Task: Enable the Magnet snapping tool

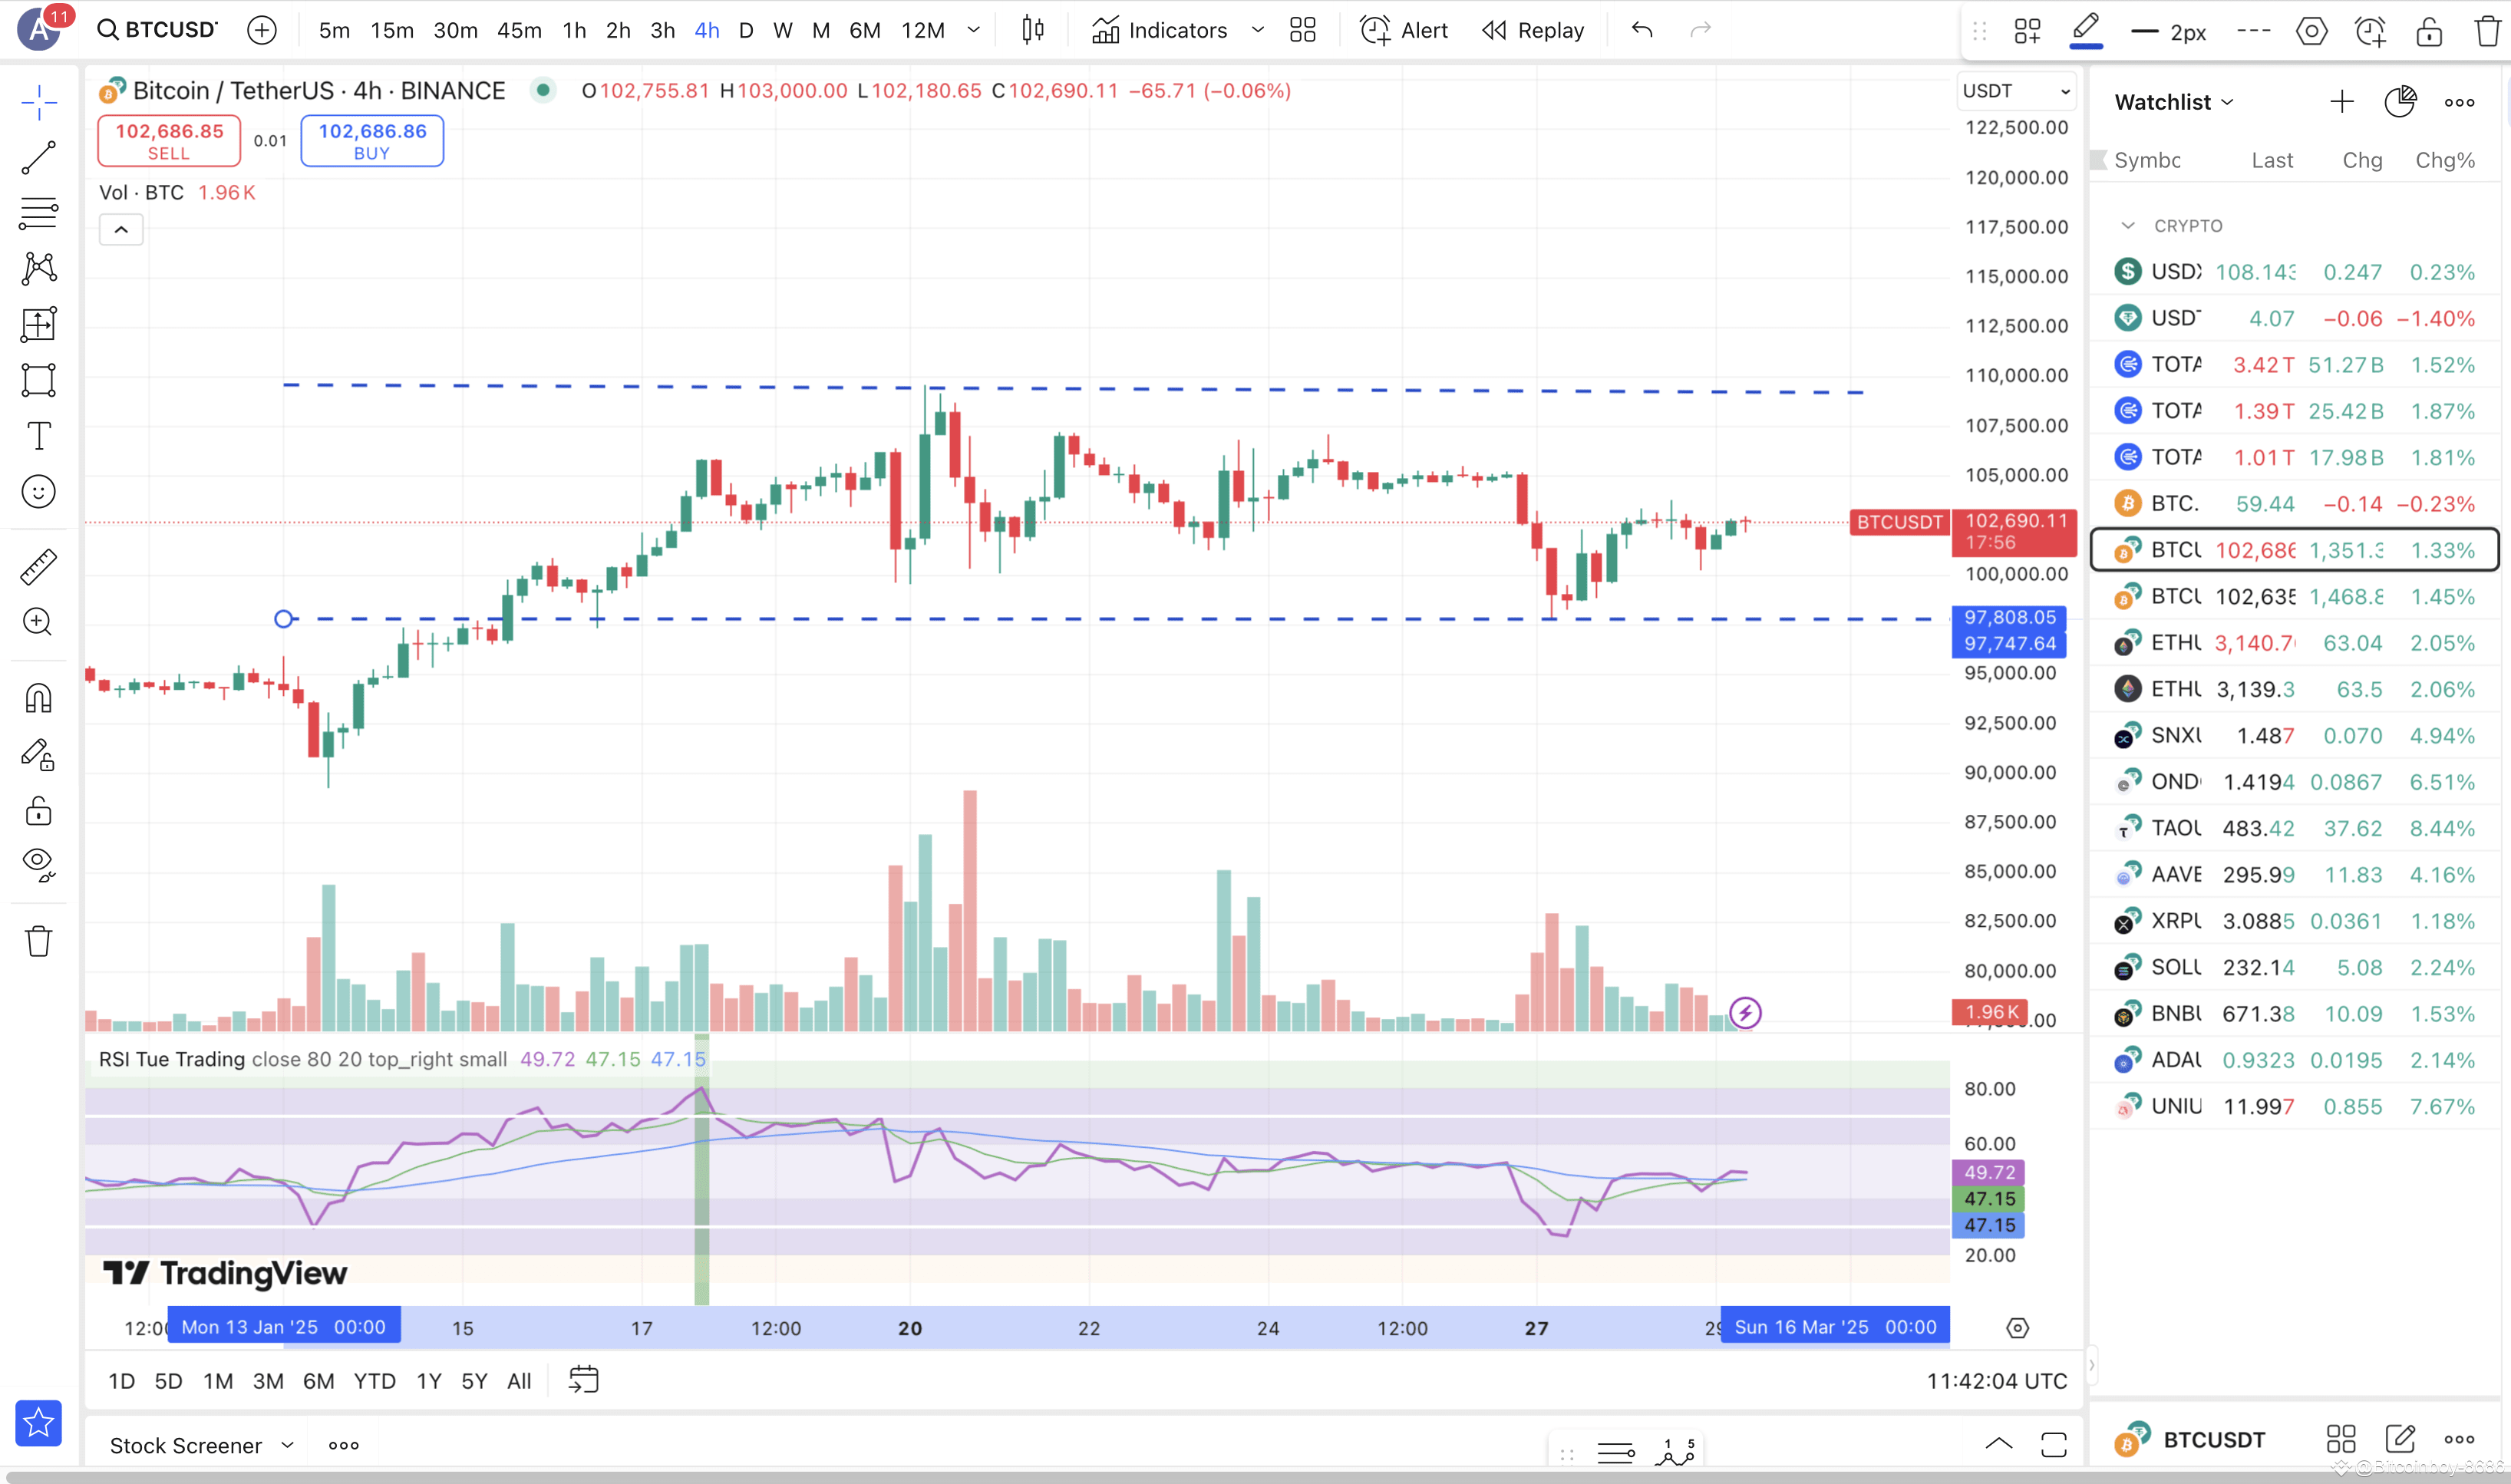Action: click(38, 697)
